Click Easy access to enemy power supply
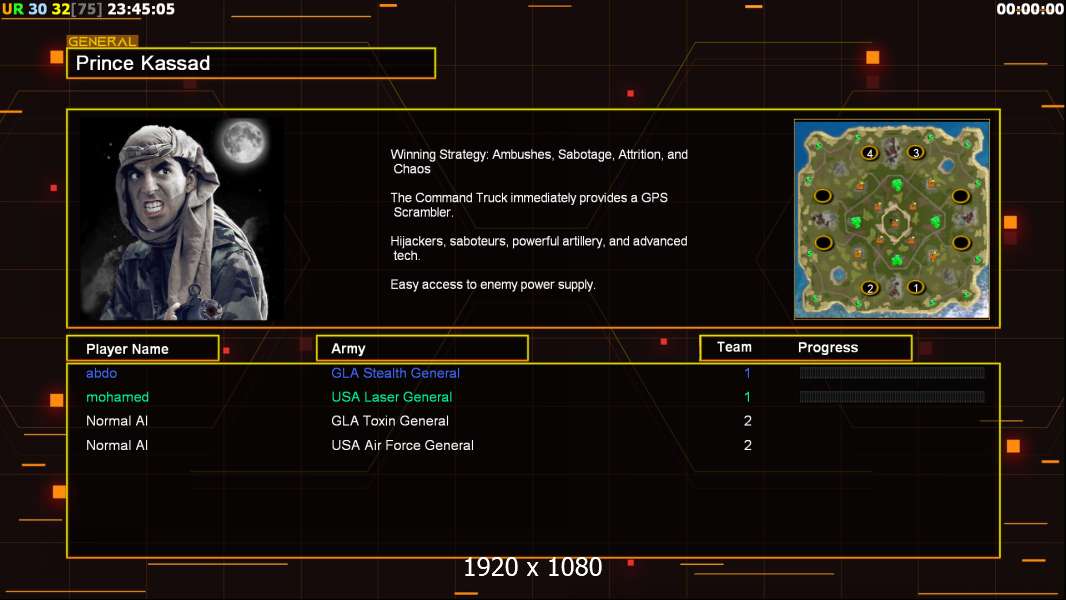 point(493,285)
